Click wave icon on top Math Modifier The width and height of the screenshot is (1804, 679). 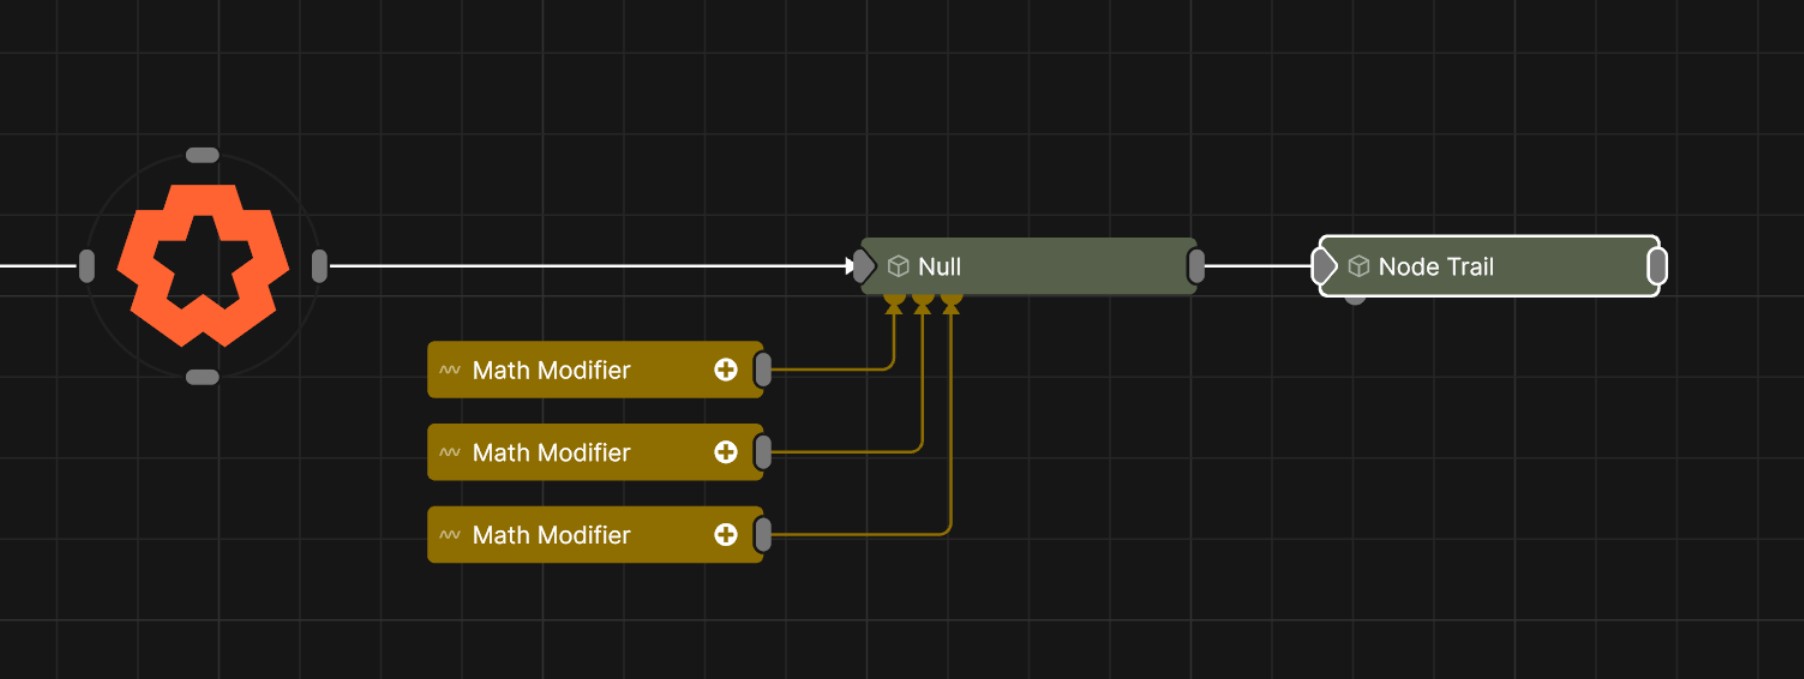point(450,370)
